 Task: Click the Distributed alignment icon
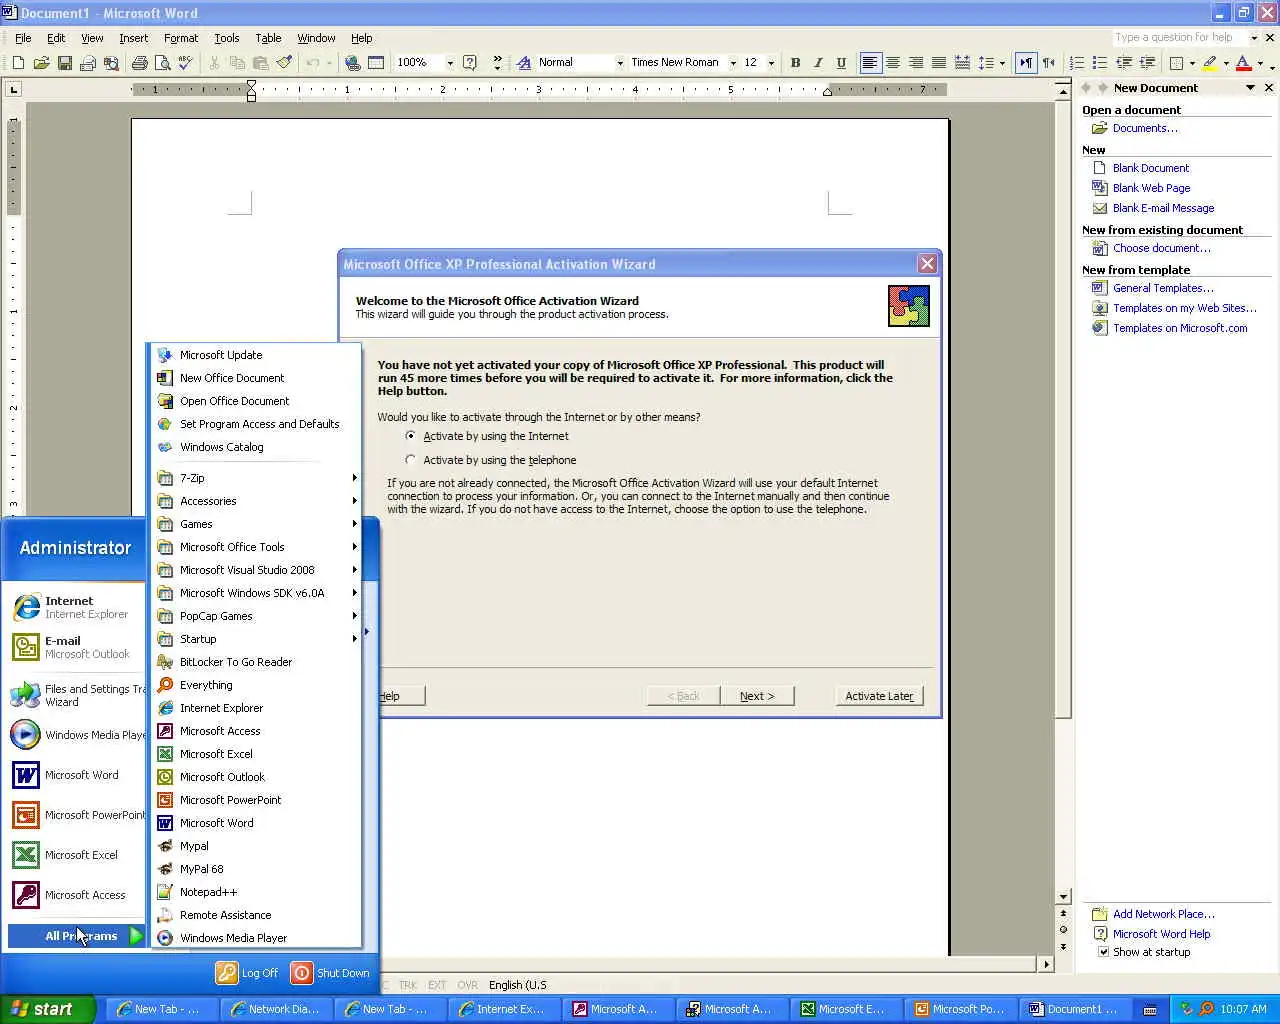pyautogui.click(x=962, y=63)
